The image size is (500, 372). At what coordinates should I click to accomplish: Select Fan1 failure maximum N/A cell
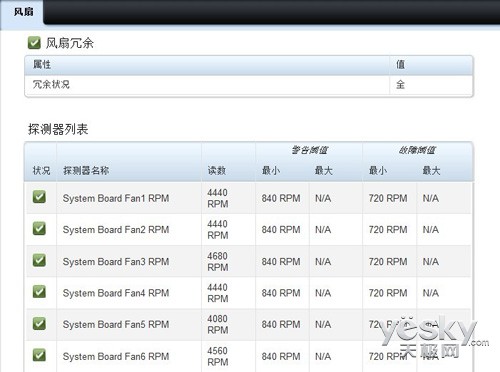tap(431, 198)
